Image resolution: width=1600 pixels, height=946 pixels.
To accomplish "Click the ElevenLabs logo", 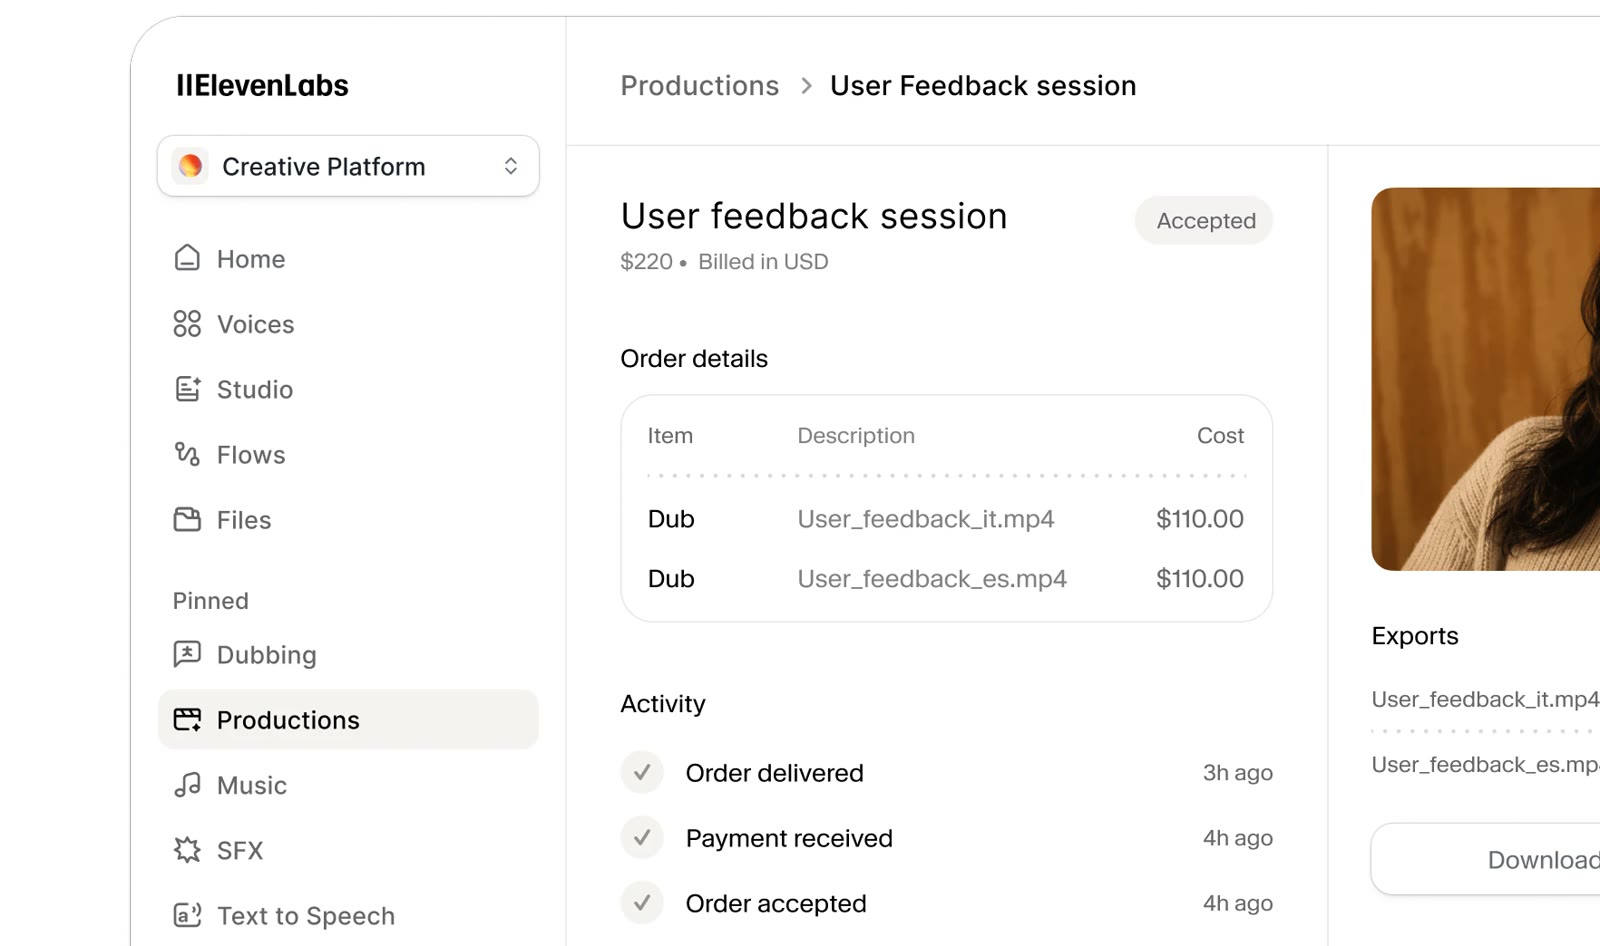I will (x=262, y=86).
